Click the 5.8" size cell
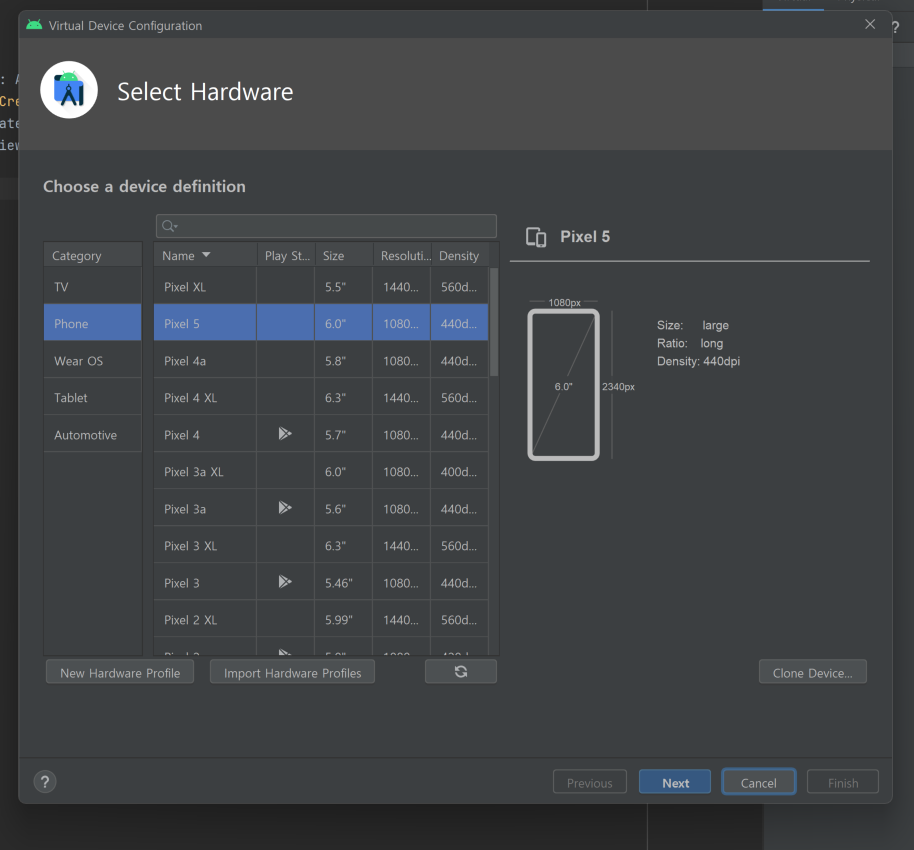 click(x=343, y=361)
